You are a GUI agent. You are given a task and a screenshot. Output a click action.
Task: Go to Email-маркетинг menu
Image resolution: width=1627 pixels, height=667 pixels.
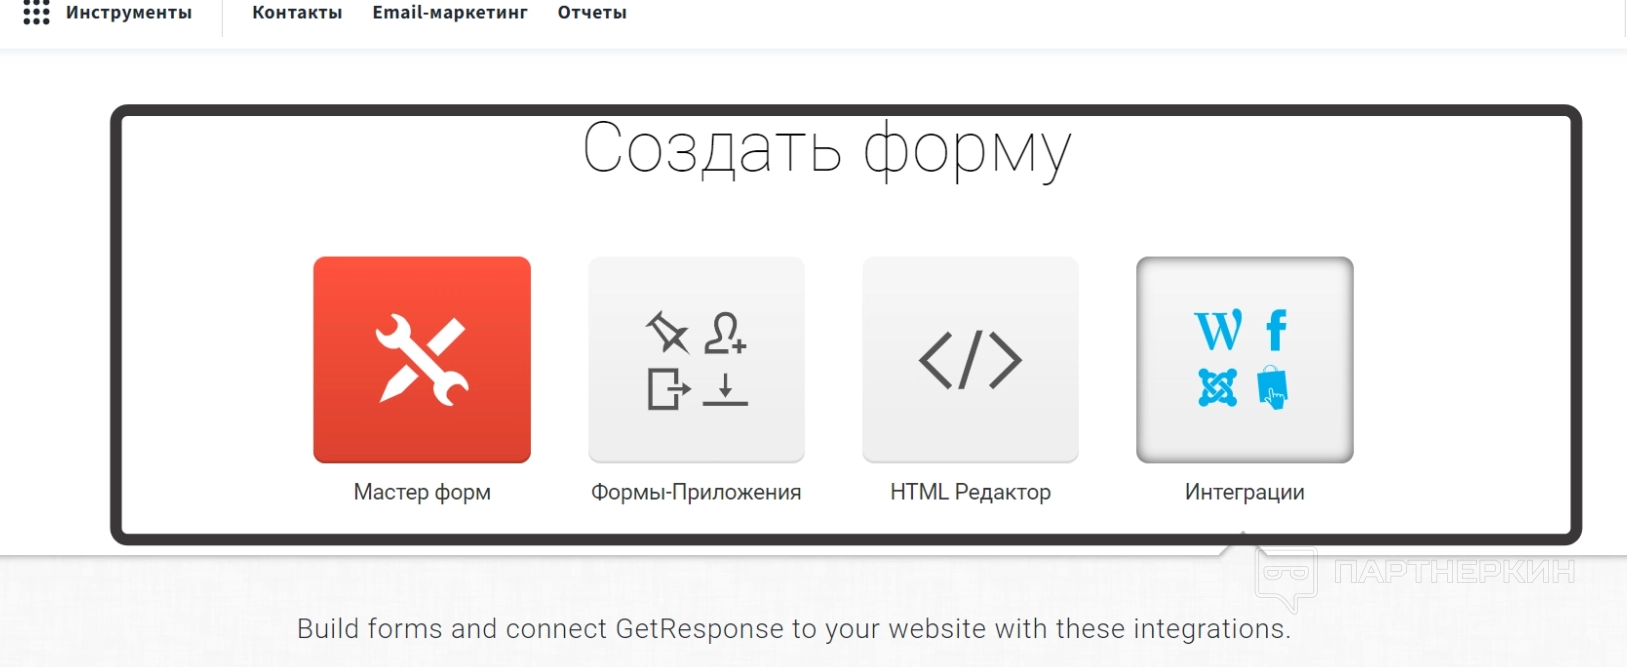450,13
